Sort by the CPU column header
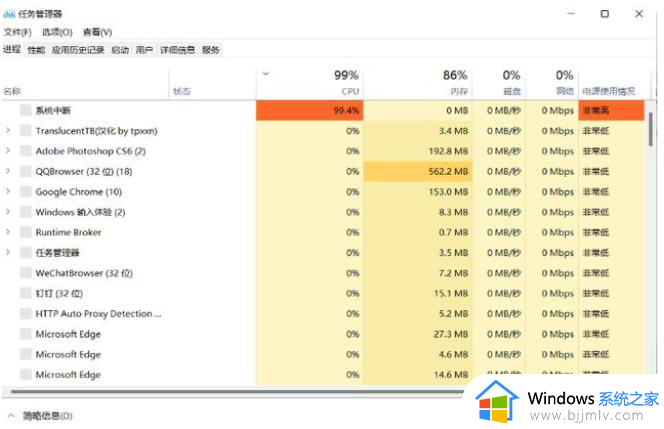This screenshot has width=664, height=429. [x=350, y=91]
